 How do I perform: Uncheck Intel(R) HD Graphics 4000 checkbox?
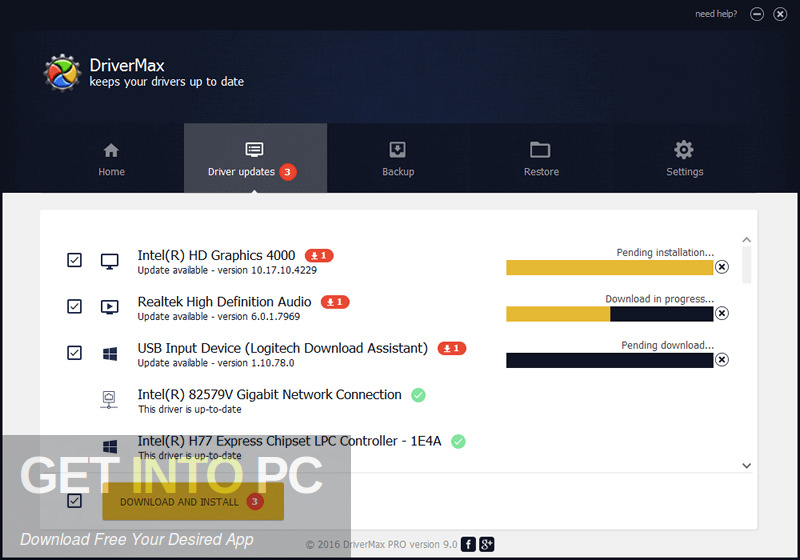pyautogui.click(x=74, y=260)
